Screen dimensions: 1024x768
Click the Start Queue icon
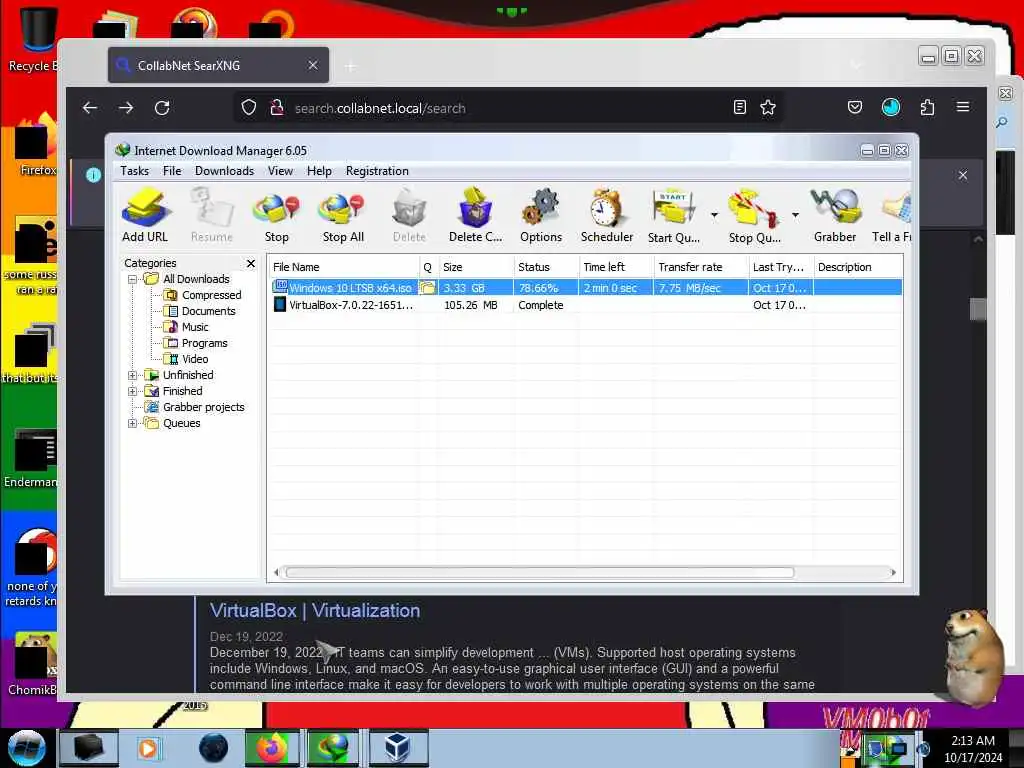click(673, 216)
